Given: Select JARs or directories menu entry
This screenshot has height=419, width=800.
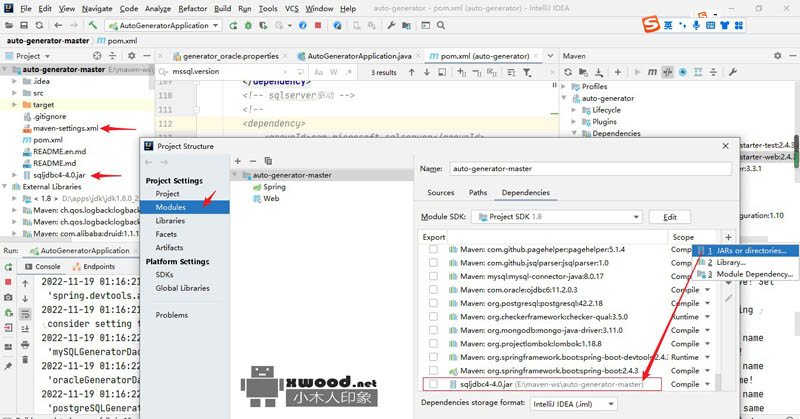Looking at the screenshot, I should pyautogui.click(x=745, y=251).
